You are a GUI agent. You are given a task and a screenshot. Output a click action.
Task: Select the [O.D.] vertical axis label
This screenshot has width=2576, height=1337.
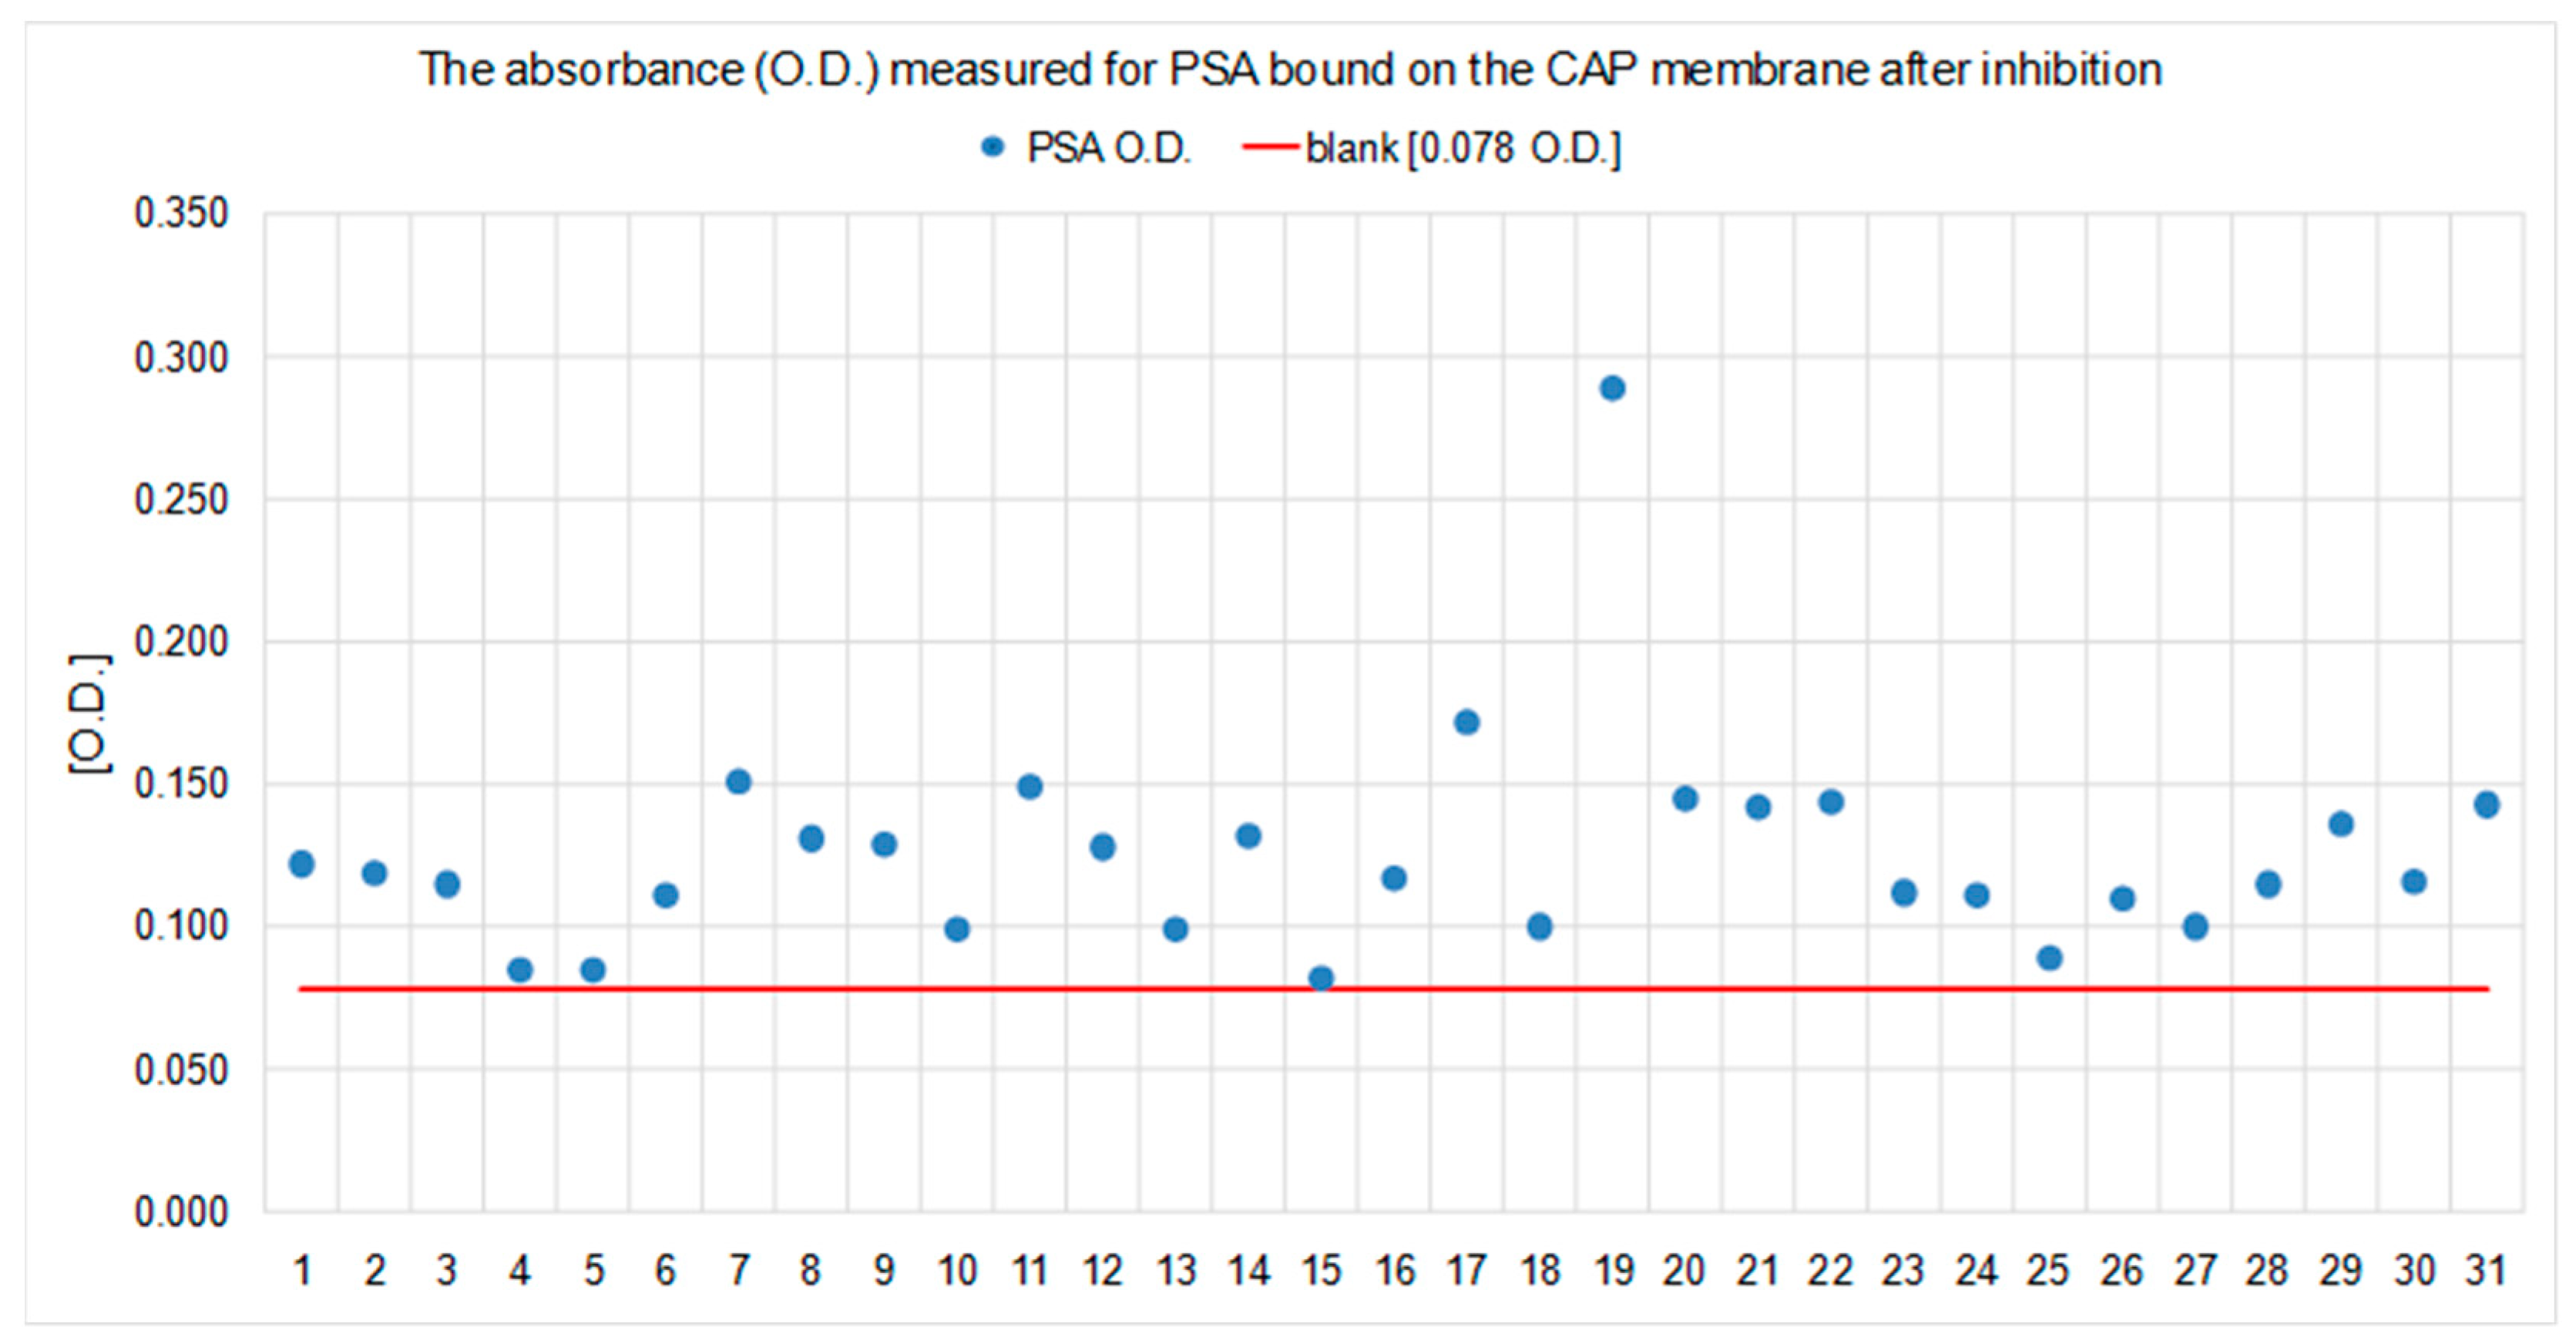(89, 713)
